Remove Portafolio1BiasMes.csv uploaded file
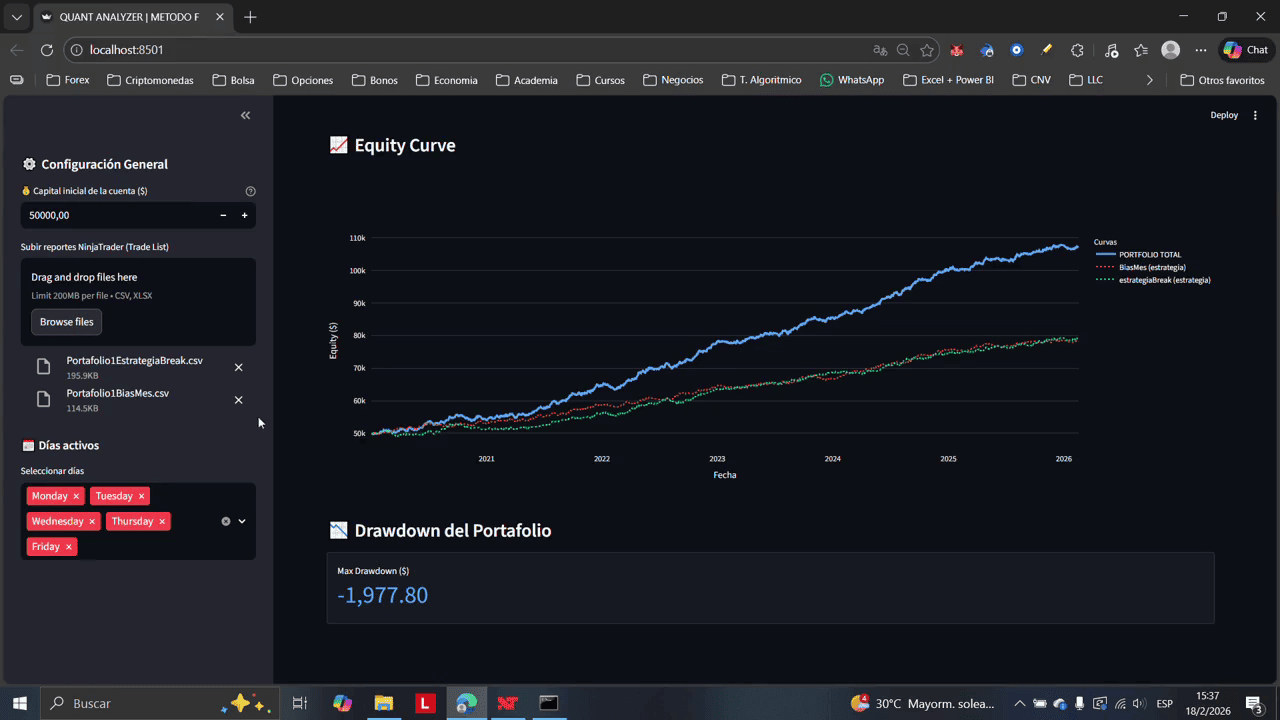Image resolution: width=1280 pixels, height=720 pixels. (x=238, y=400)
